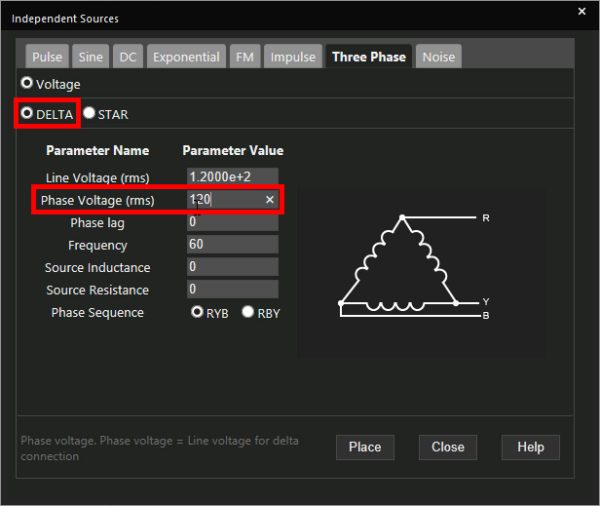Click the Phase Sequence label
This screenshot has width=600, height=506.
coord(98,313)
